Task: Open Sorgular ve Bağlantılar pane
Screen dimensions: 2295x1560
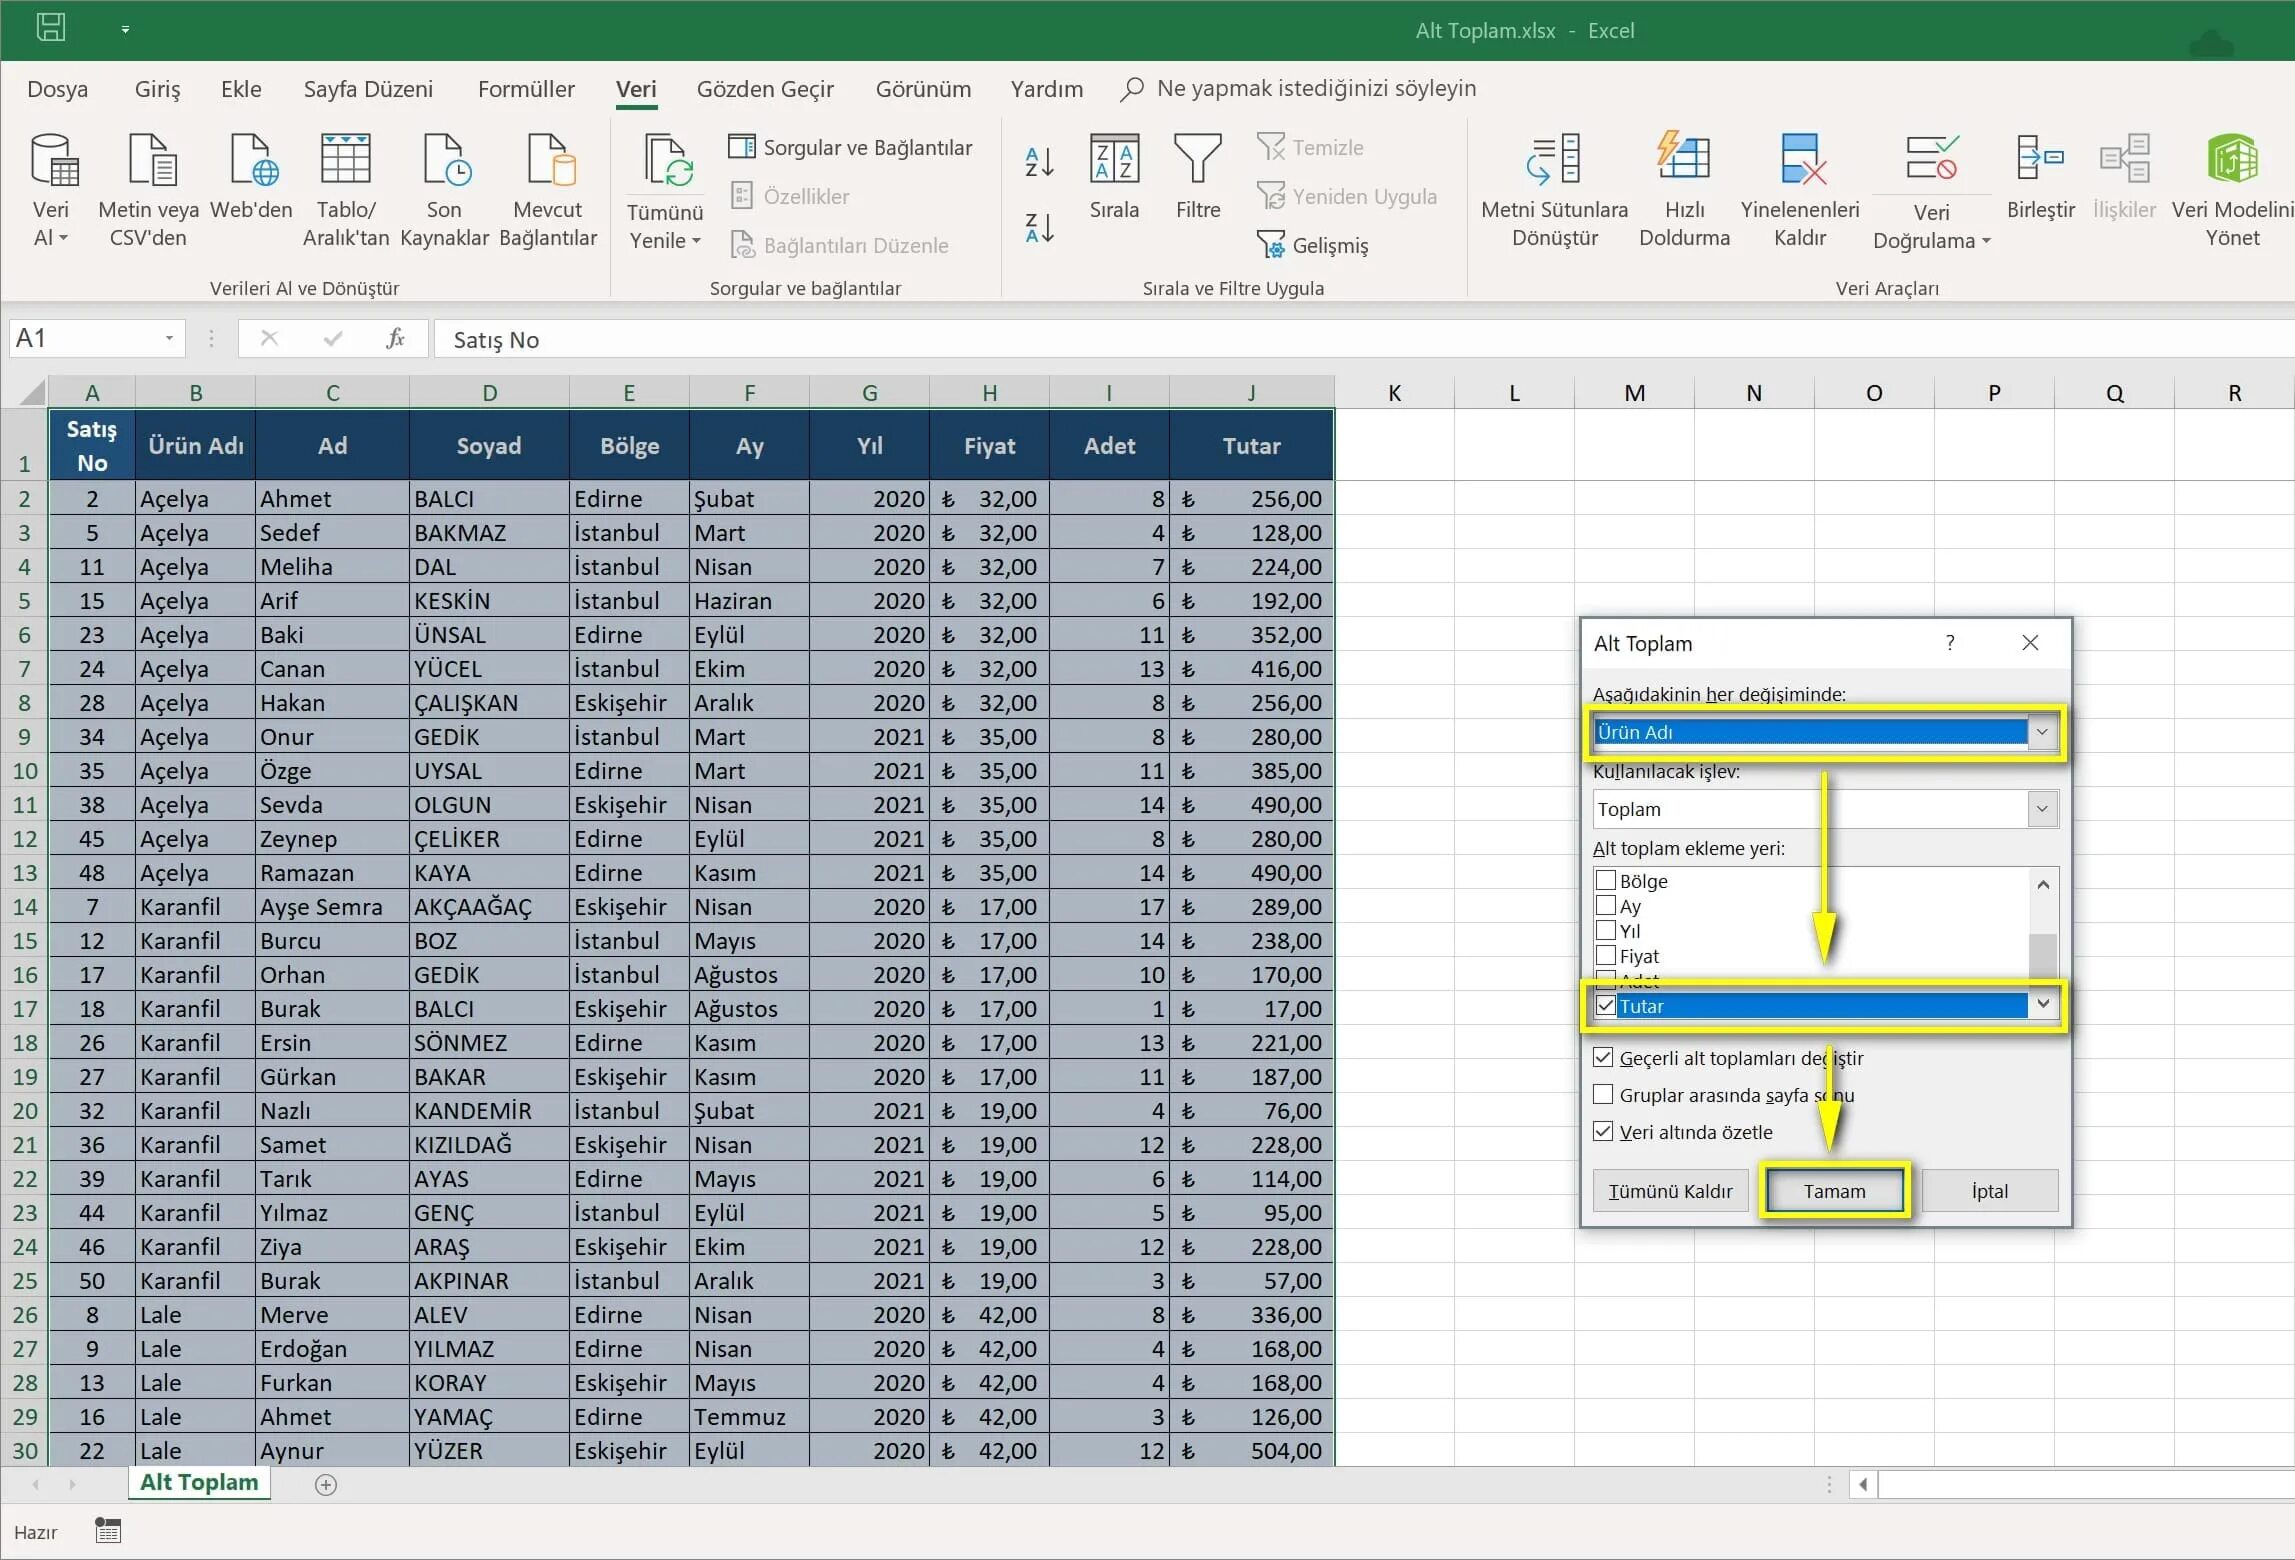Action: coord(850,147)
